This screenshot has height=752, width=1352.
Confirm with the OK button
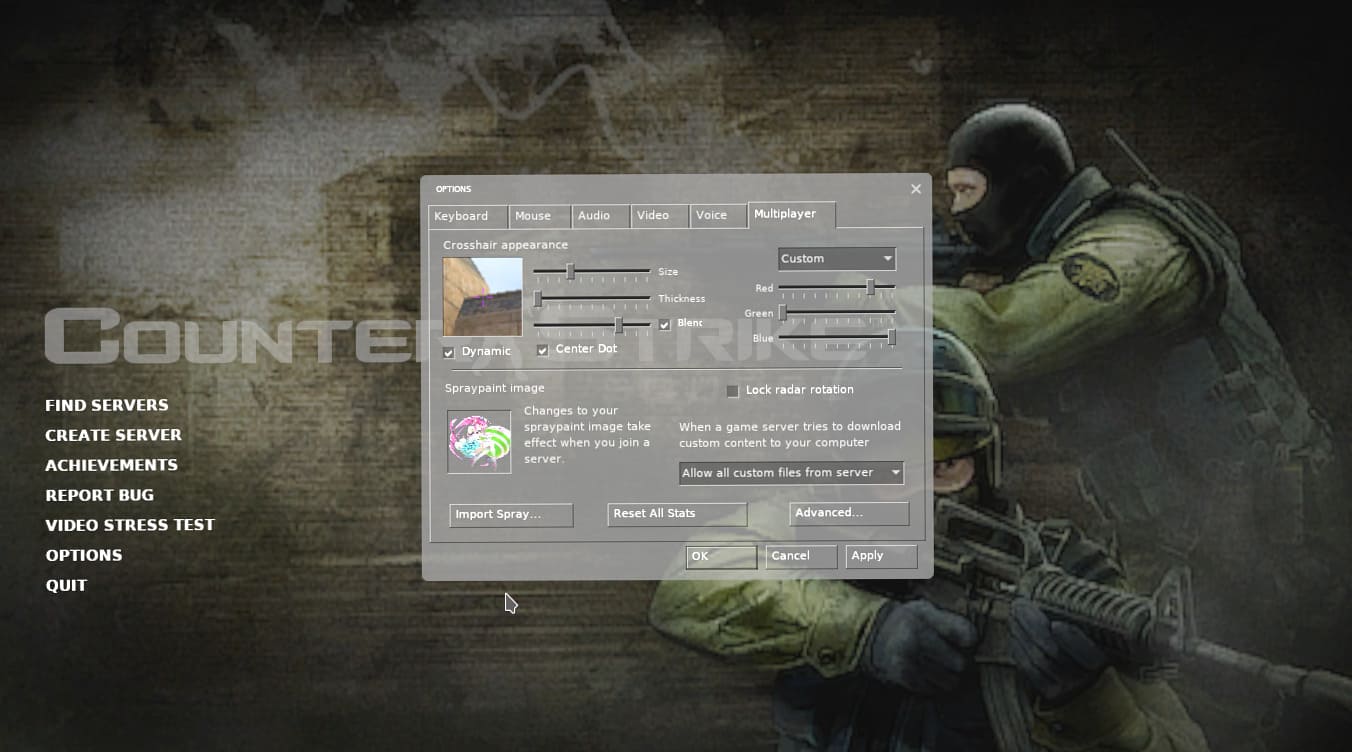point(721,557)
